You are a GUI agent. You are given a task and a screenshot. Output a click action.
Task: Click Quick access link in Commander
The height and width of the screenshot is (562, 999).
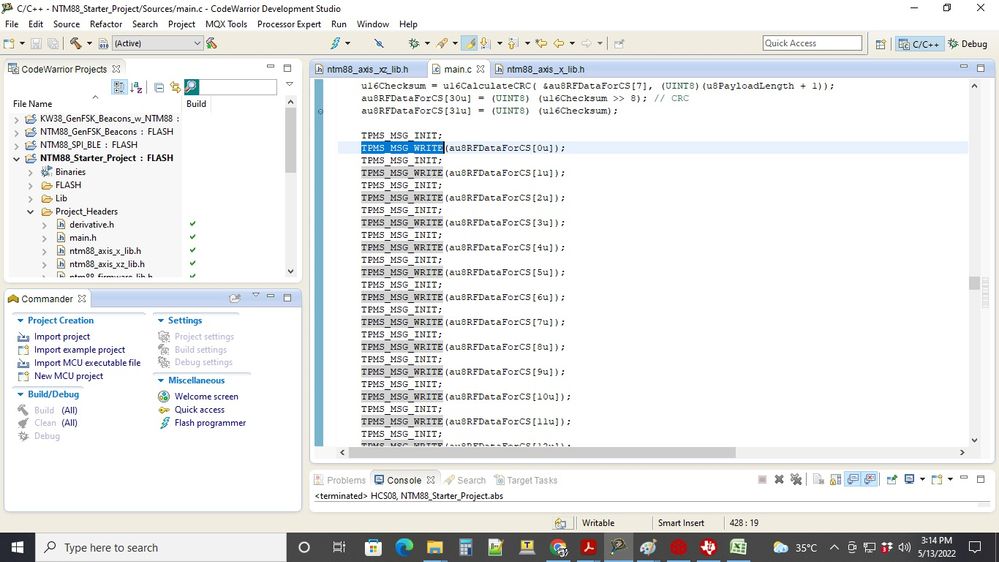tap(199, 410)
